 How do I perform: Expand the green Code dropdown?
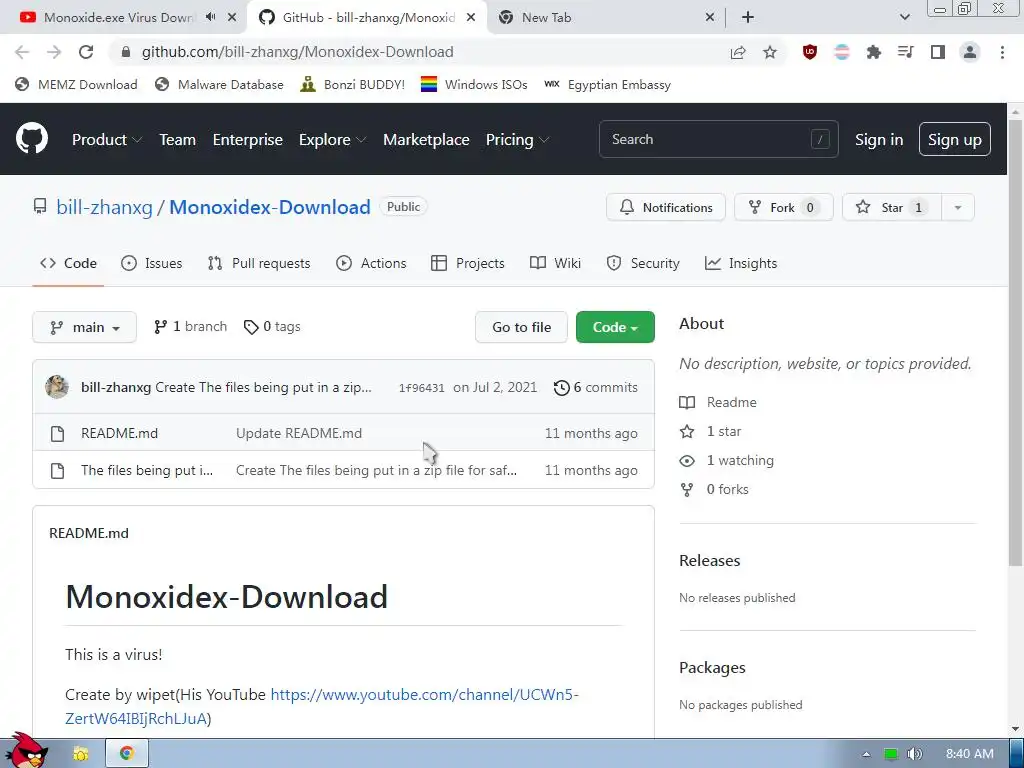coord(615,327)
